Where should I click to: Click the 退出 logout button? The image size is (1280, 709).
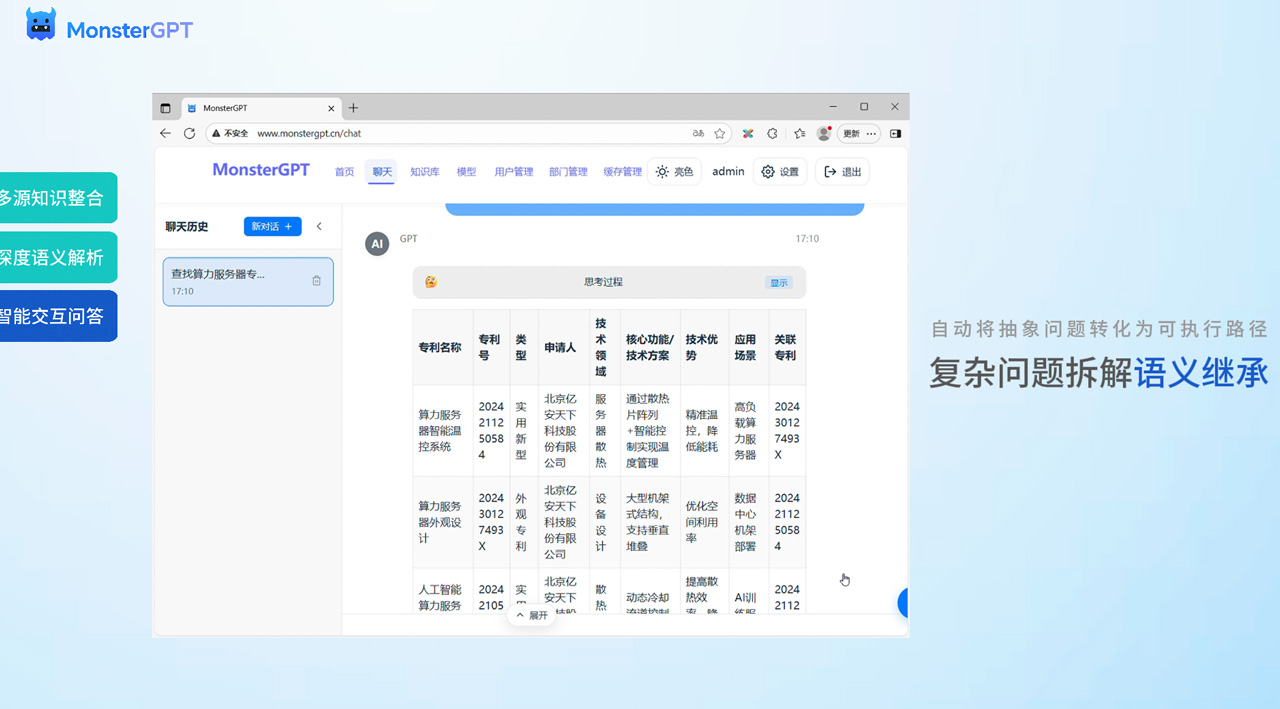842,172
